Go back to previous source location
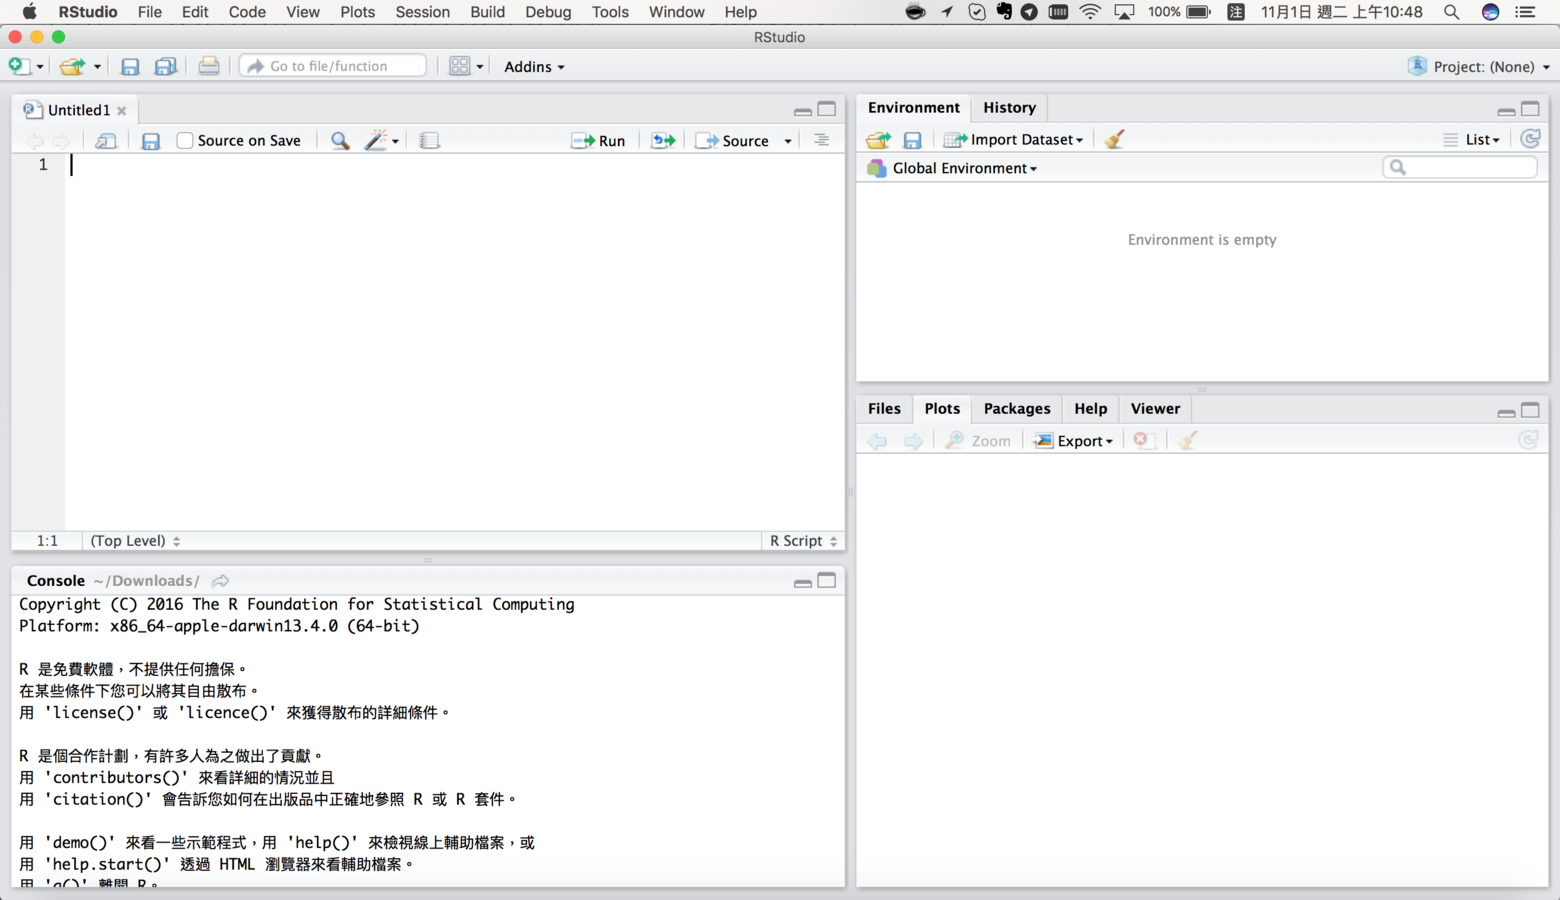 [34, 141]
